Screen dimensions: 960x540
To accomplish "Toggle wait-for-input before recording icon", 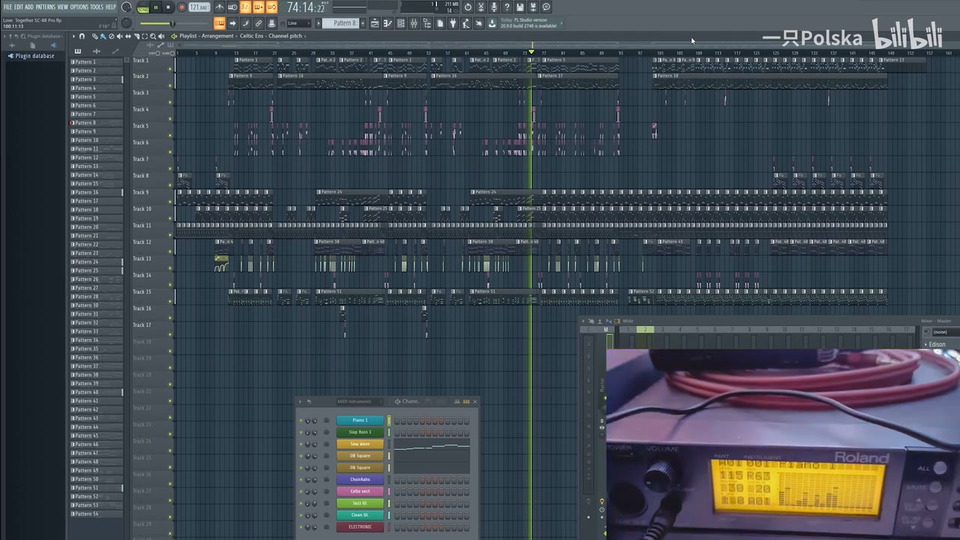I will 233,7.
